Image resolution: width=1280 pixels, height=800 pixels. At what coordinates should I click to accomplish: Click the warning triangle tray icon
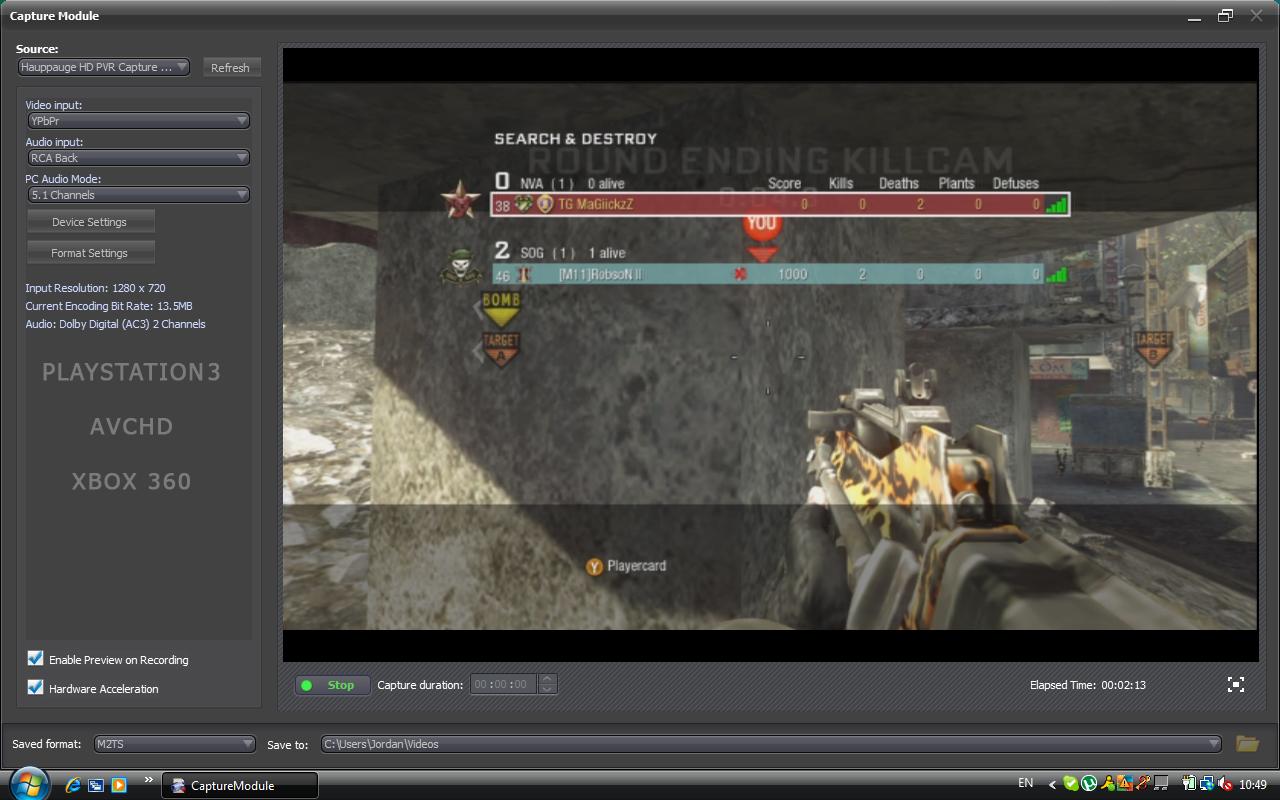1125,784
